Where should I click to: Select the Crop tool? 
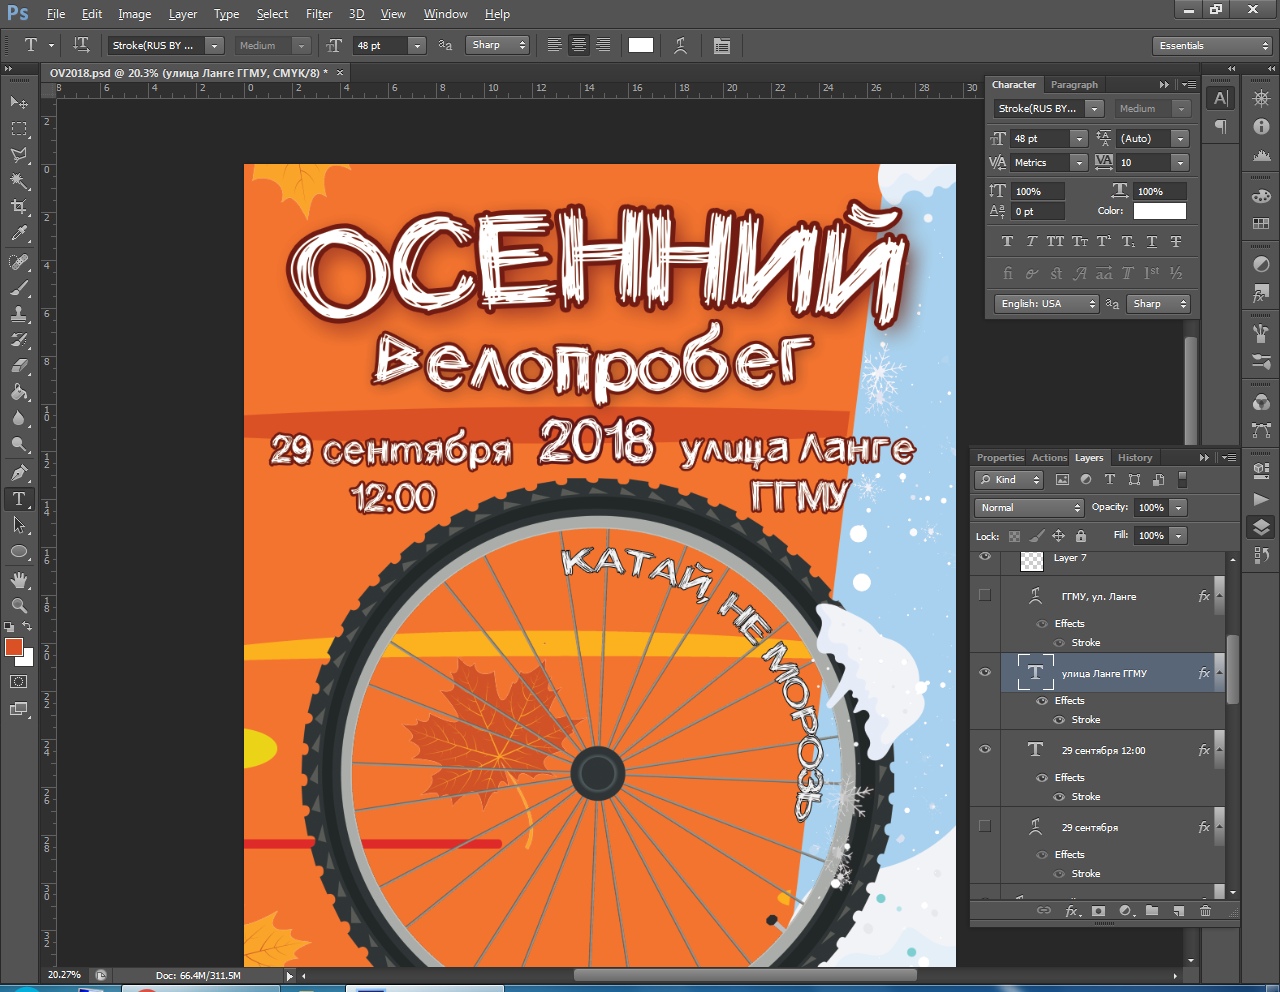click(x=19, y=207)
